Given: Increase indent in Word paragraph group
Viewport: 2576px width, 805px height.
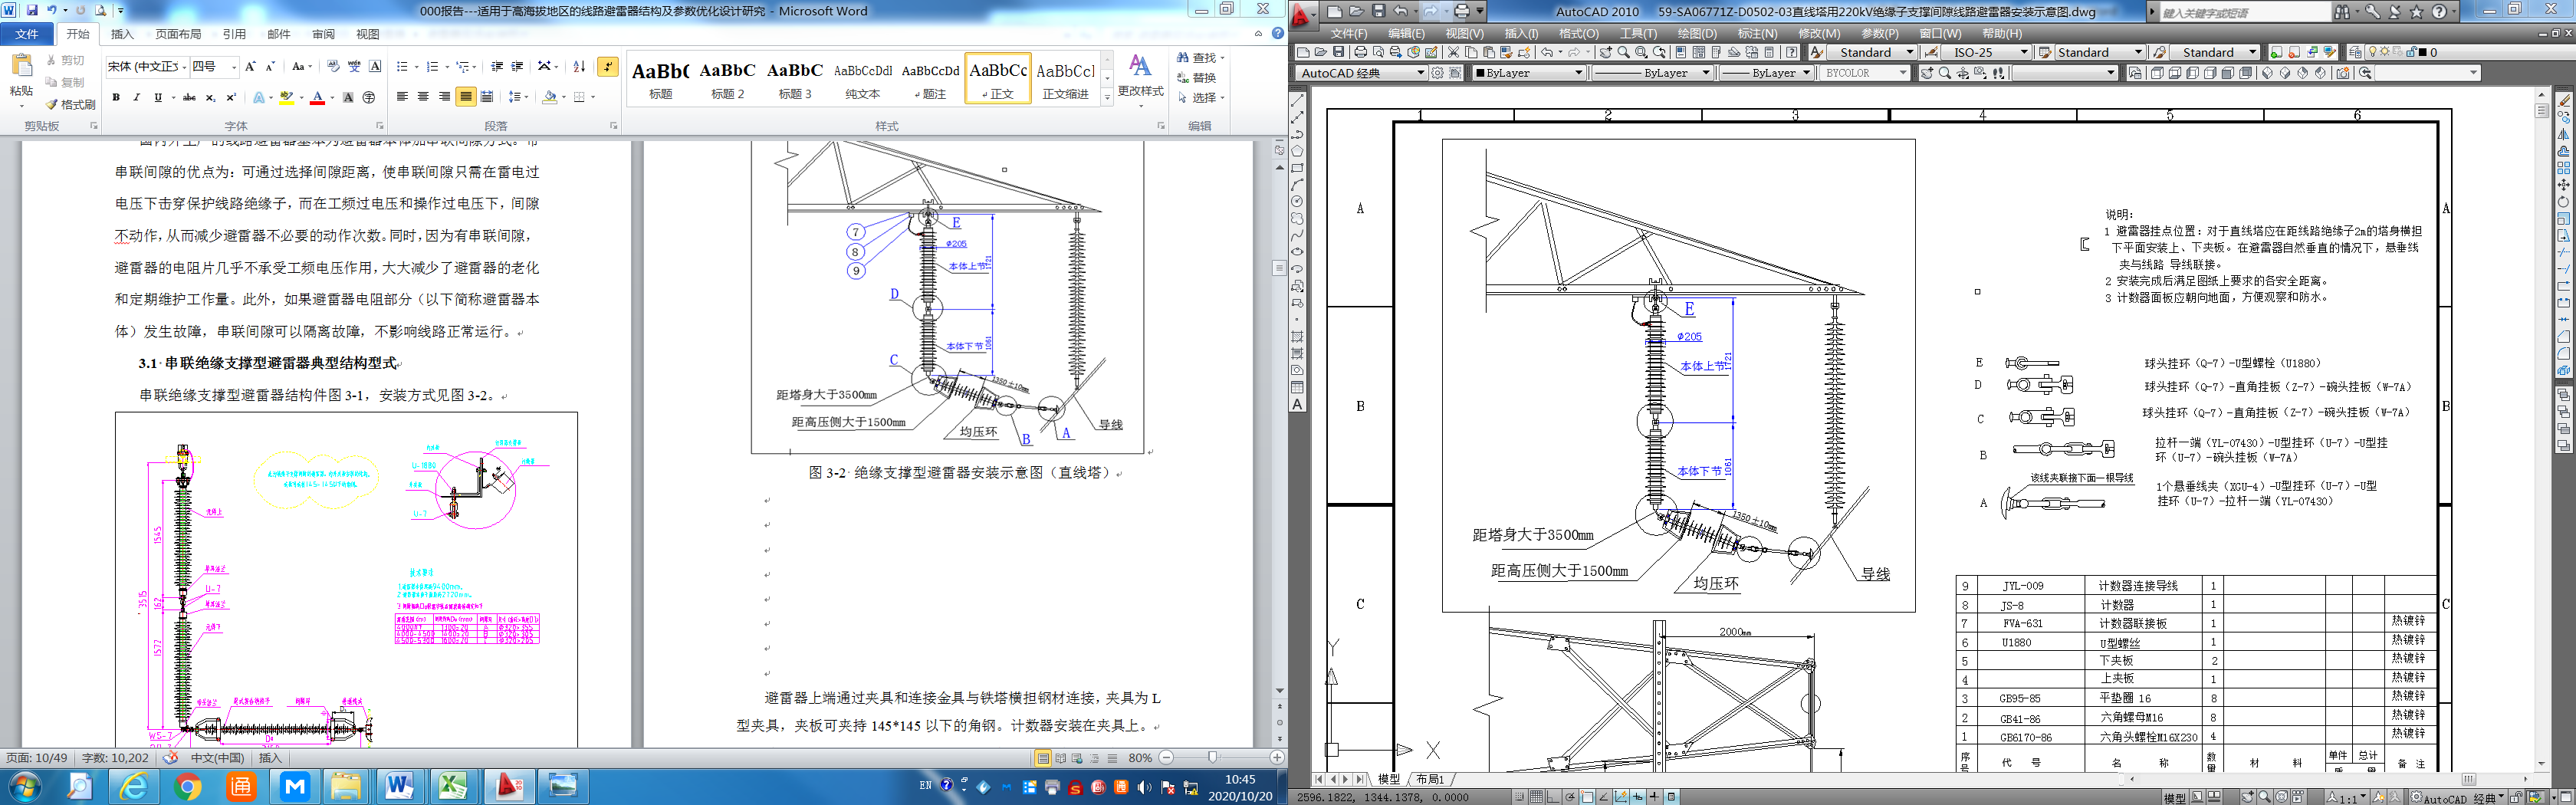Looking at the screenshot, I should pyautogui.click(x=517, y=67).
